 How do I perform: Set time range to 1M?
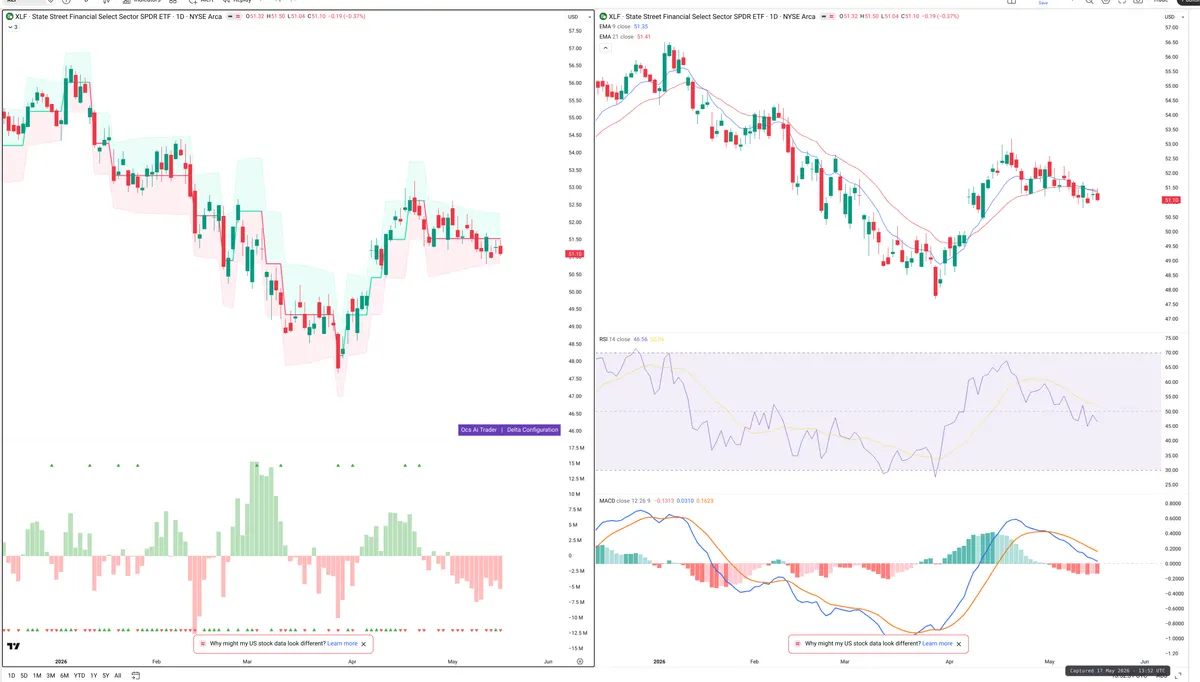point(37,675)
